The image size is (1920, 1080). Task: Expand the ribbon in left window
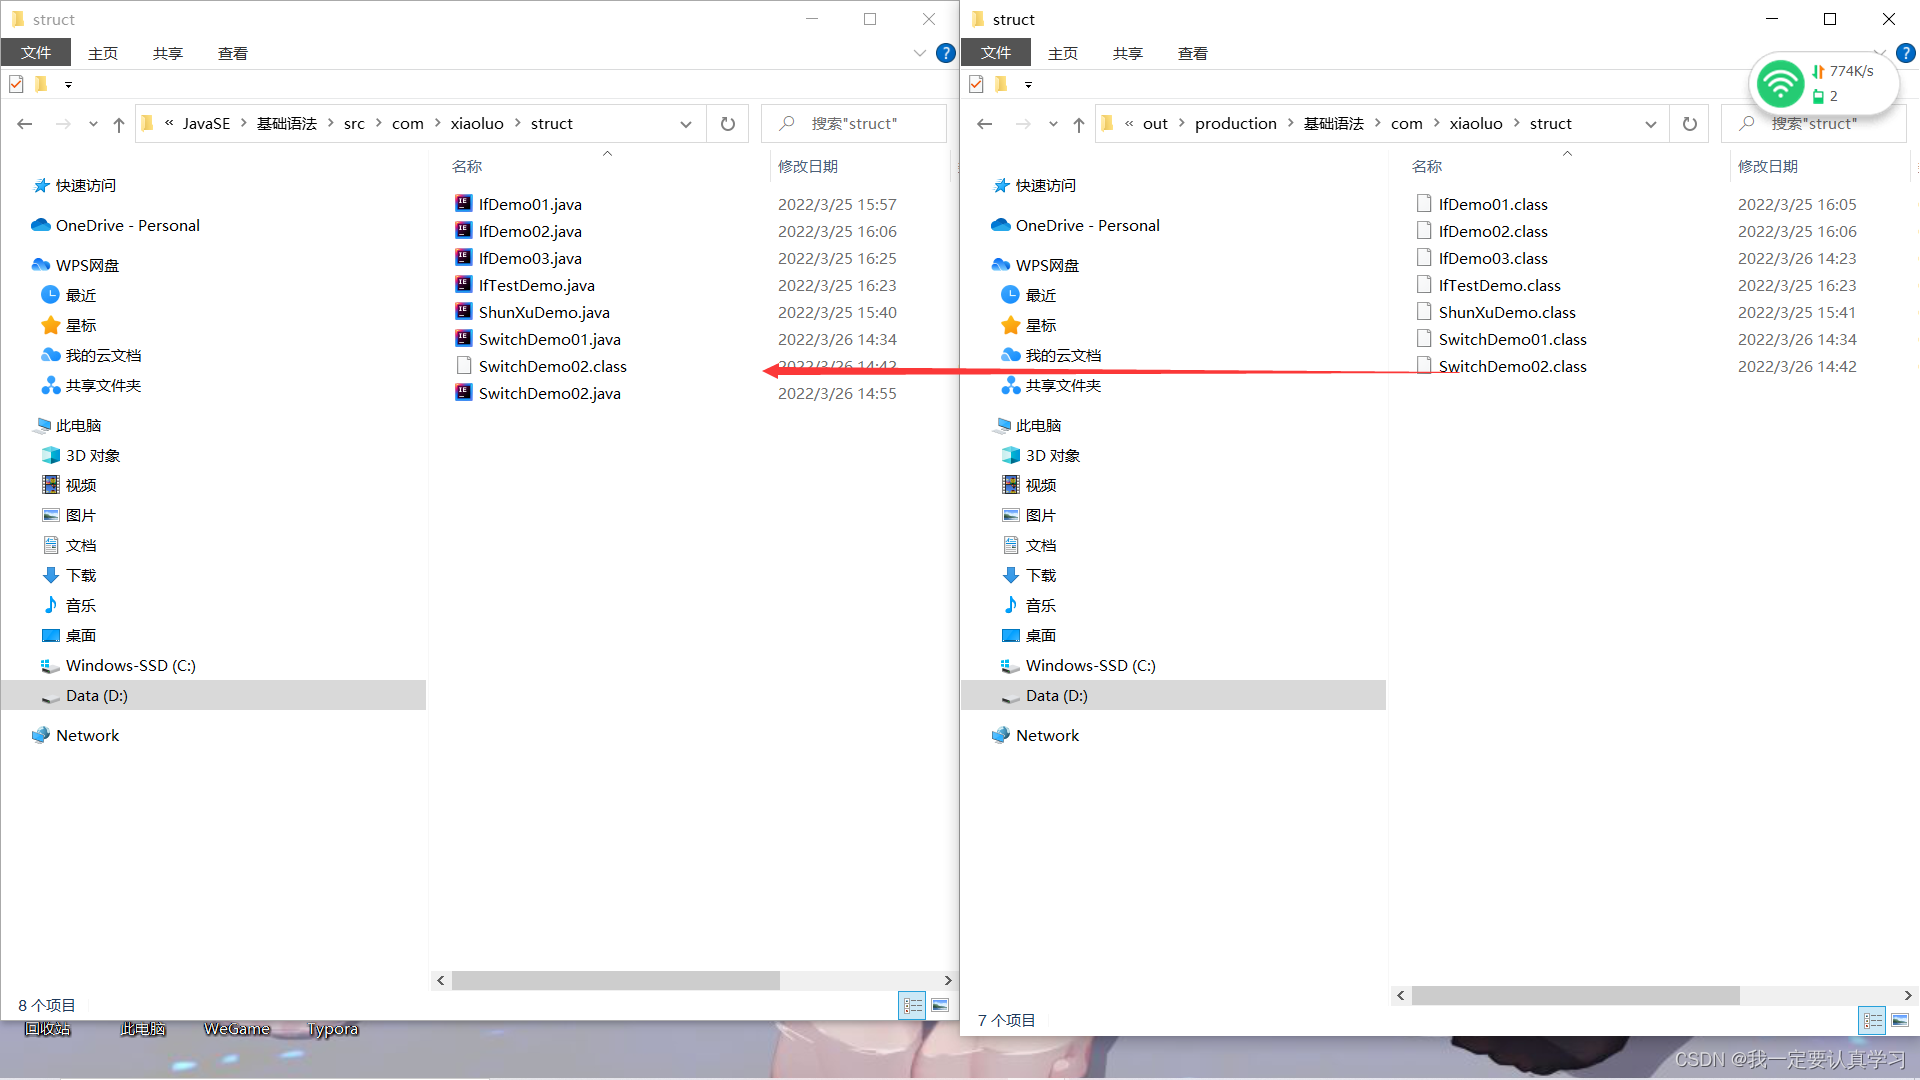[920, 53]
